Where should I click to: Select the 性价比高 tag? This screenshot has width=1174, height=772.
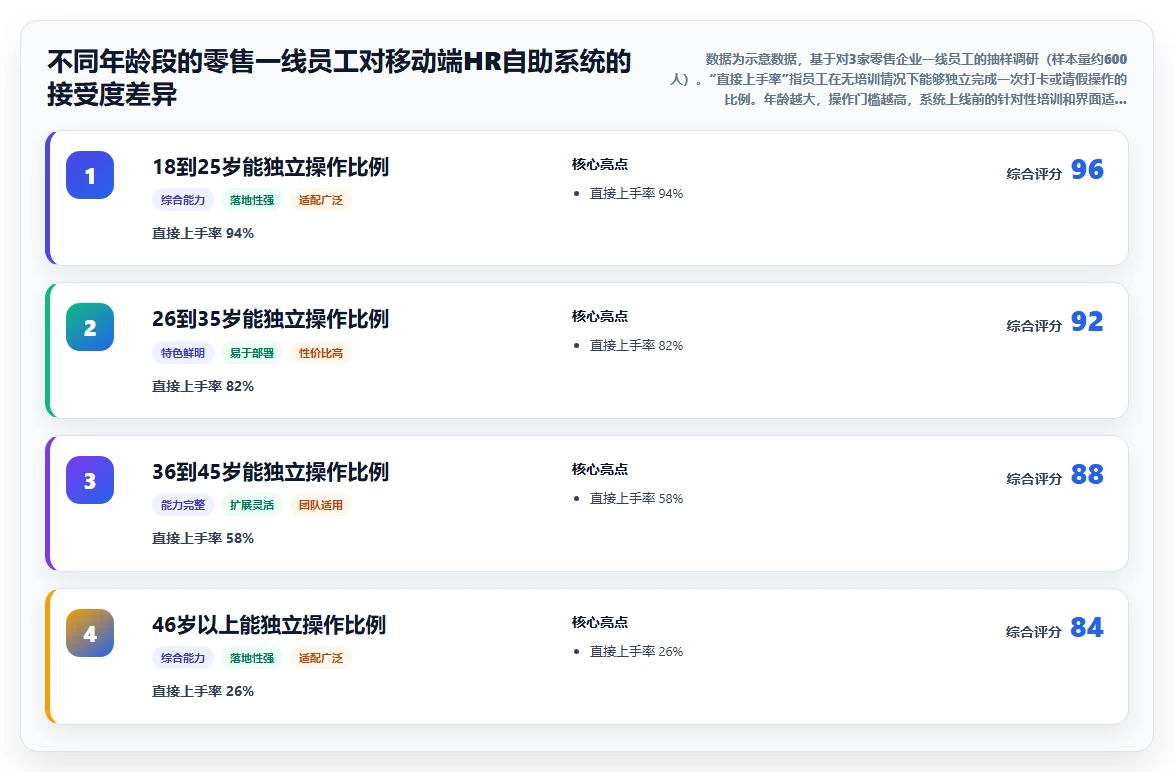point(320,353)
